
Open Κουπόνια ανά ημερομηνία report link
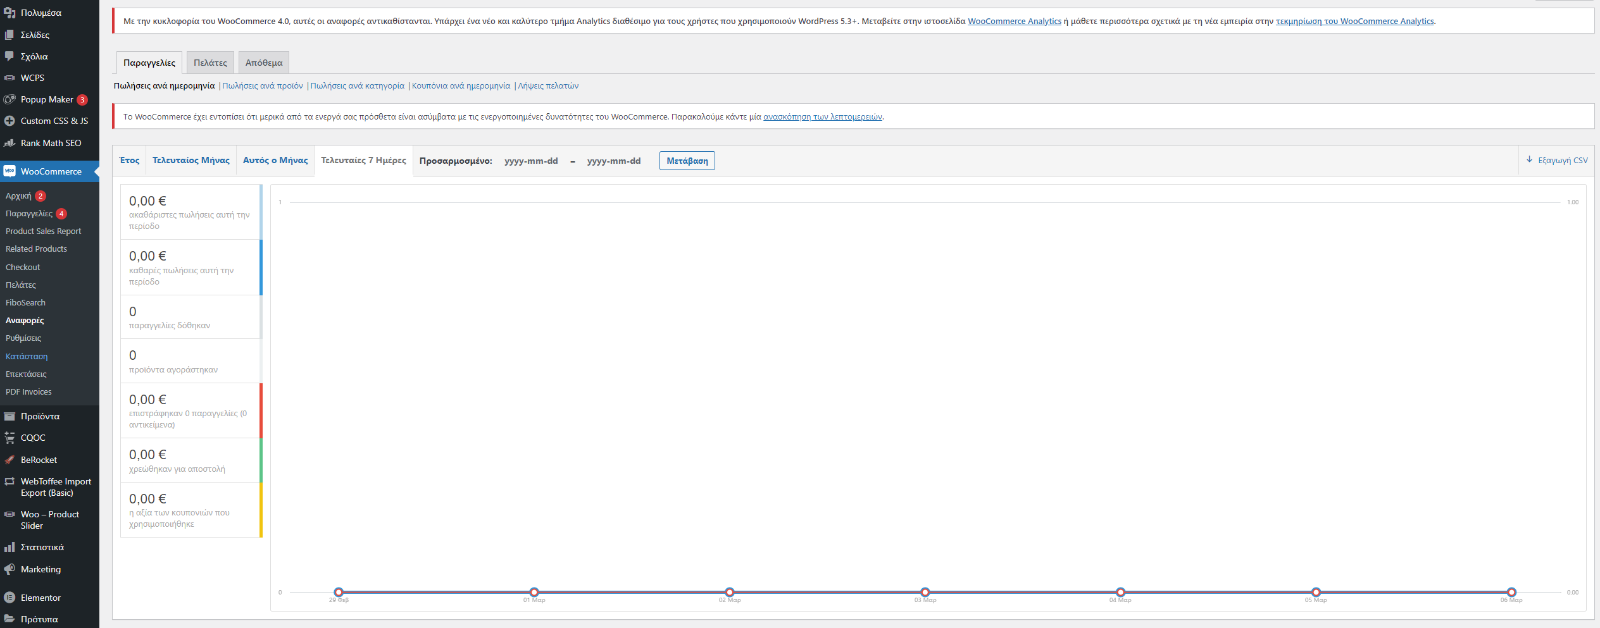coord(461,86)
